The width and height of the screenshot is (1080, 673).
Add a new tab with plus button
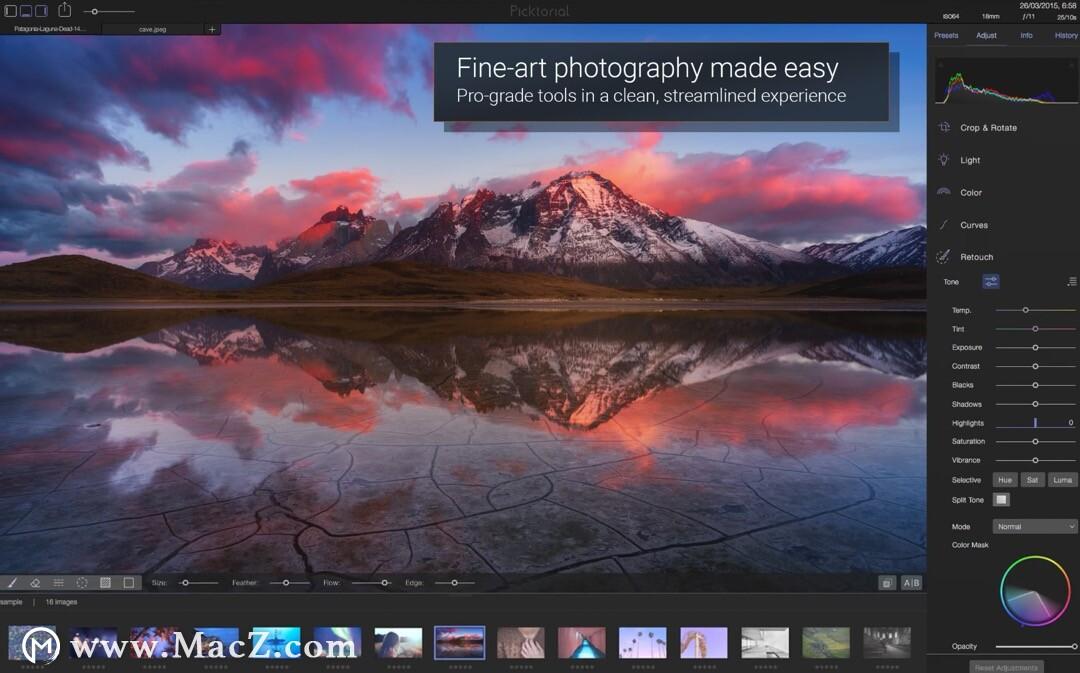[212, 30]
